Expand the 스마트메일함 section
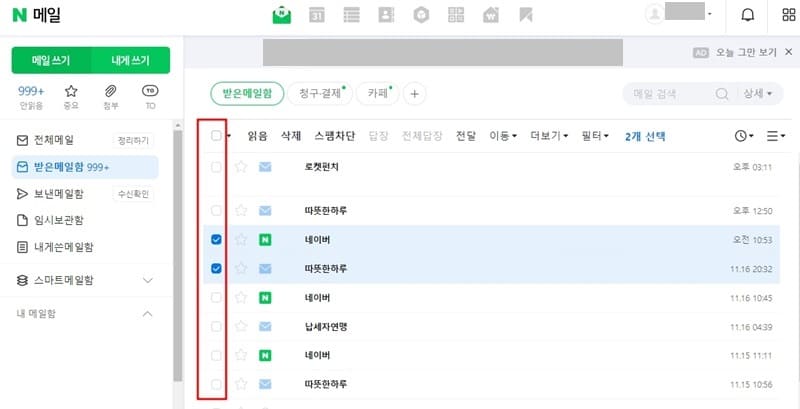 [148, 281]
